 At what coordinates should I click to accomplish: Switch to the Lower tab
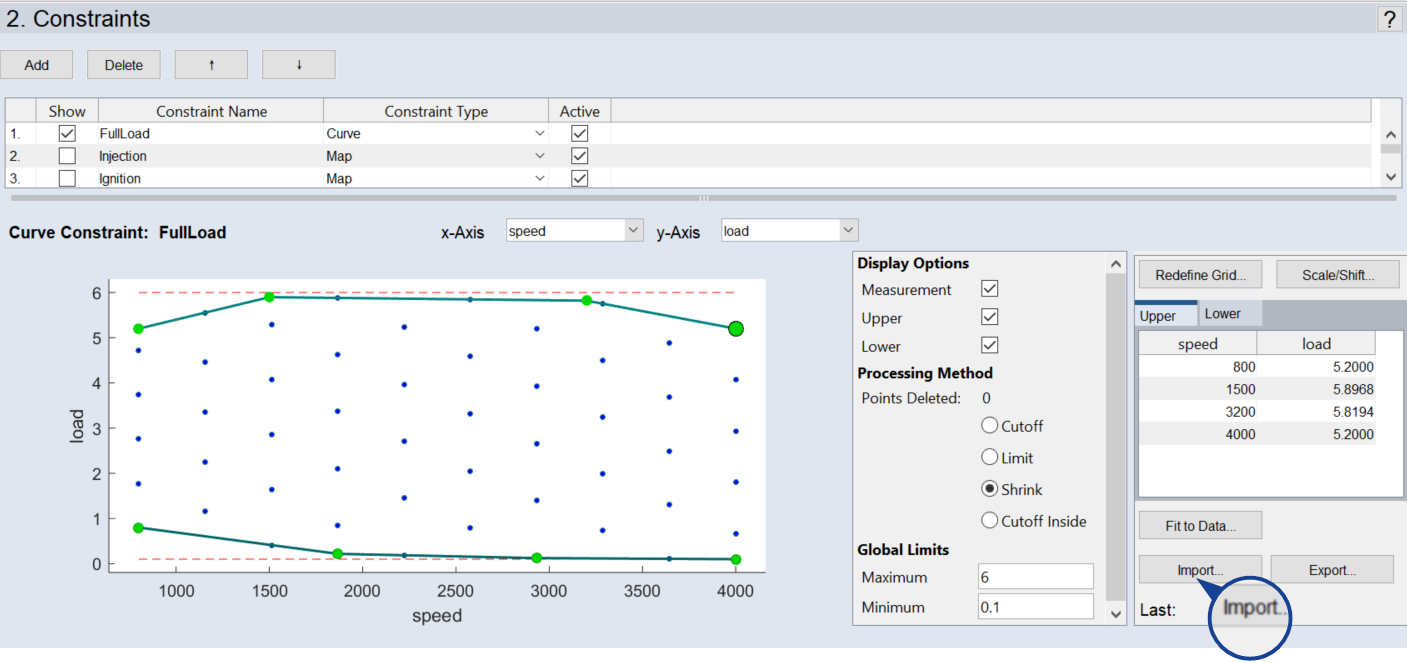pos(1222,314)
